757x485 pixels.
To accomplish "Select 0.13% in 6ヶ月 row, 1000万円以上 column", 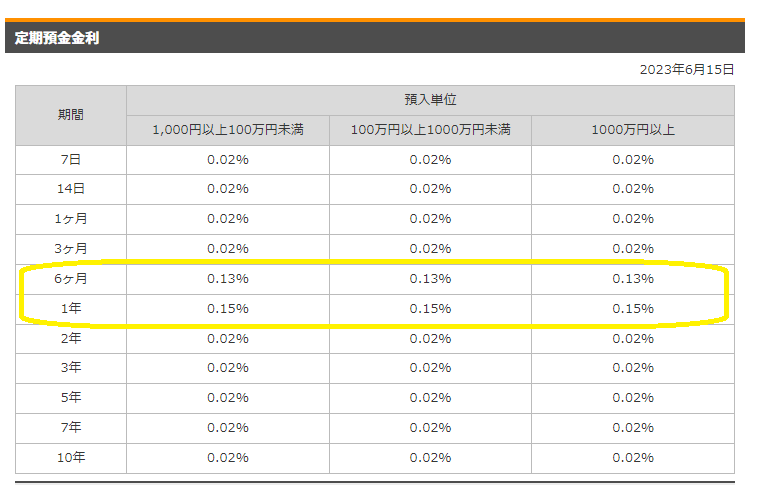I will (x=633, y=279).
